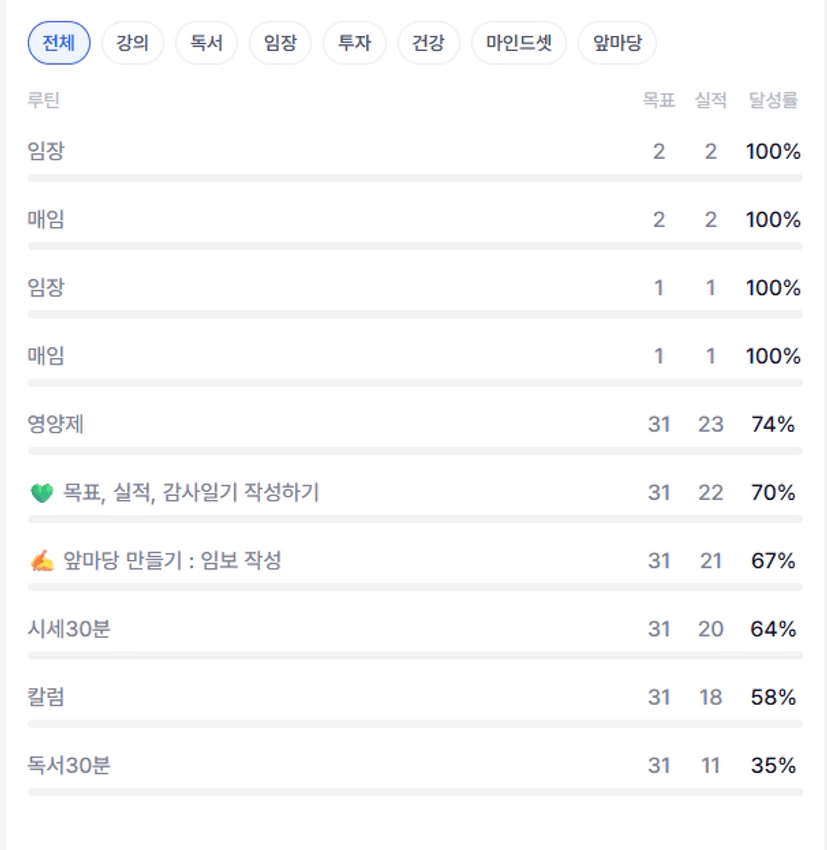Viewport: 827px width, 850px height.
Task: Click the 목표 column header
Action: pyautogui.click(x=659, y=100)
